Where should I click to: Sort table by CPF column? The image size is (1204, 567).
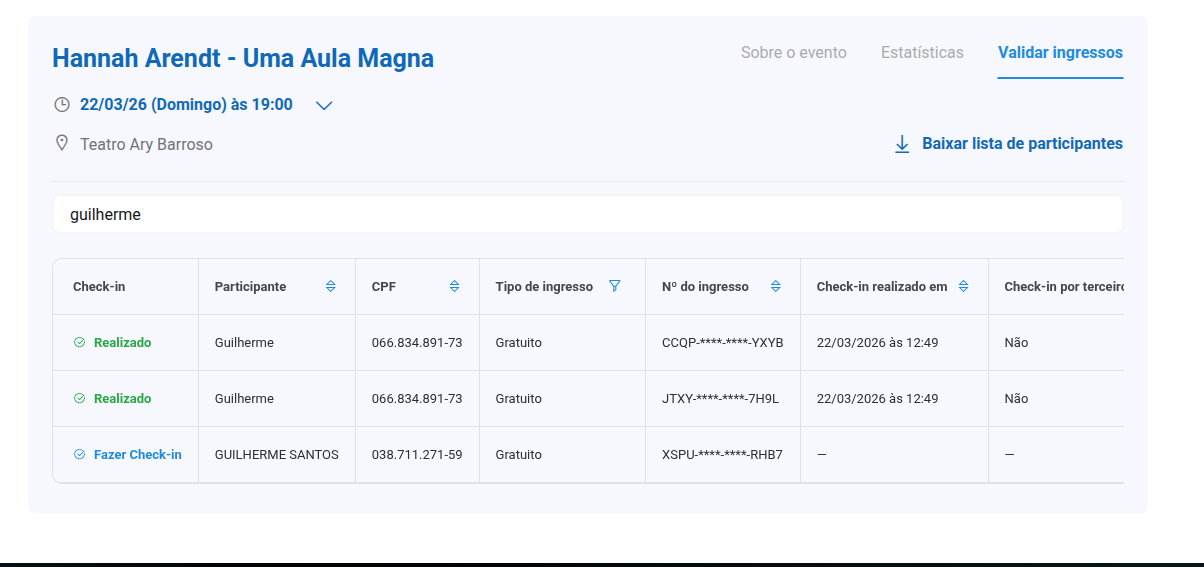455,287
